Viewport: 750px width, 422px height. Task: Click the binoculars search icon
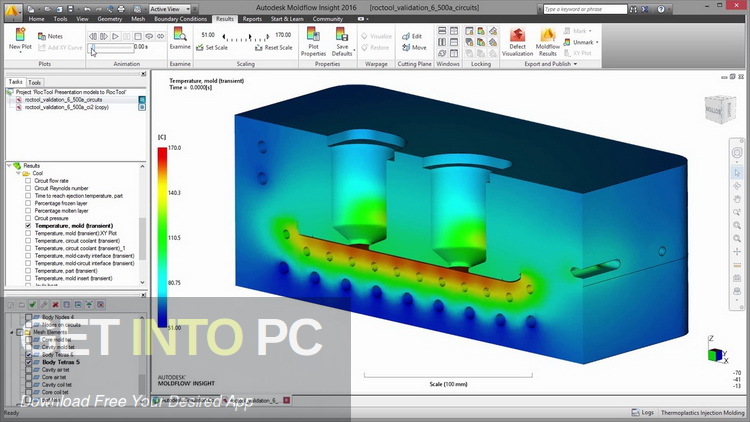coord(633,9)
